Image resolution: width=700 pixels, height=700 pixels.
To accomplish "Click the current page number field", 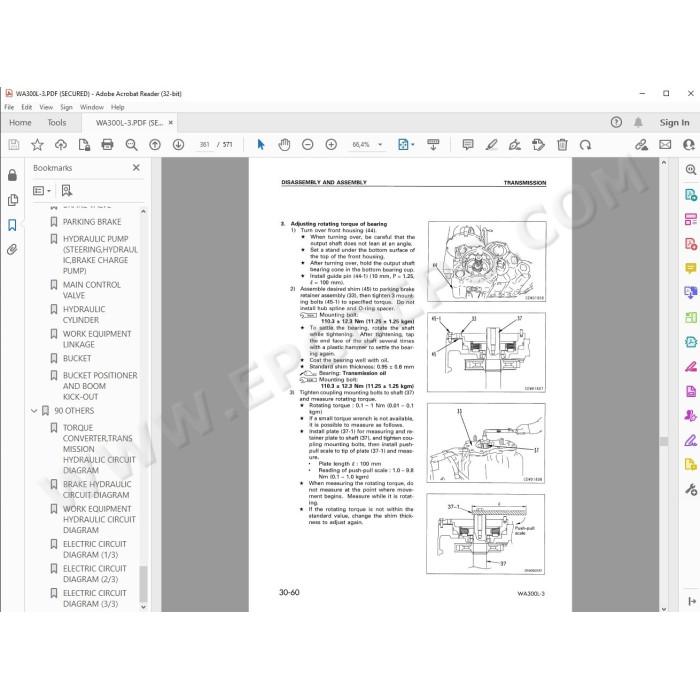I will 204,145.
